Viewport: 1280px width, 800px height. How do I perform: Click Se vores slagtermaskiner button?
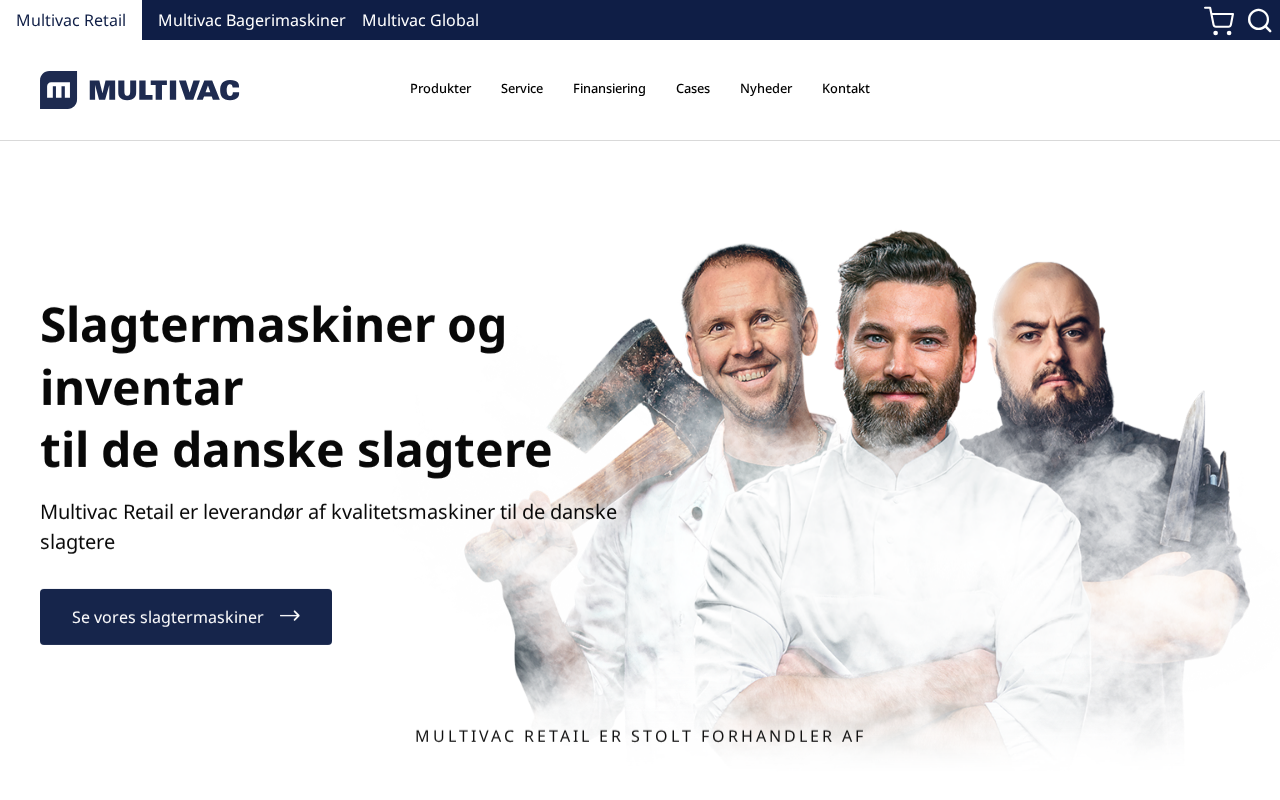(186, 617)
